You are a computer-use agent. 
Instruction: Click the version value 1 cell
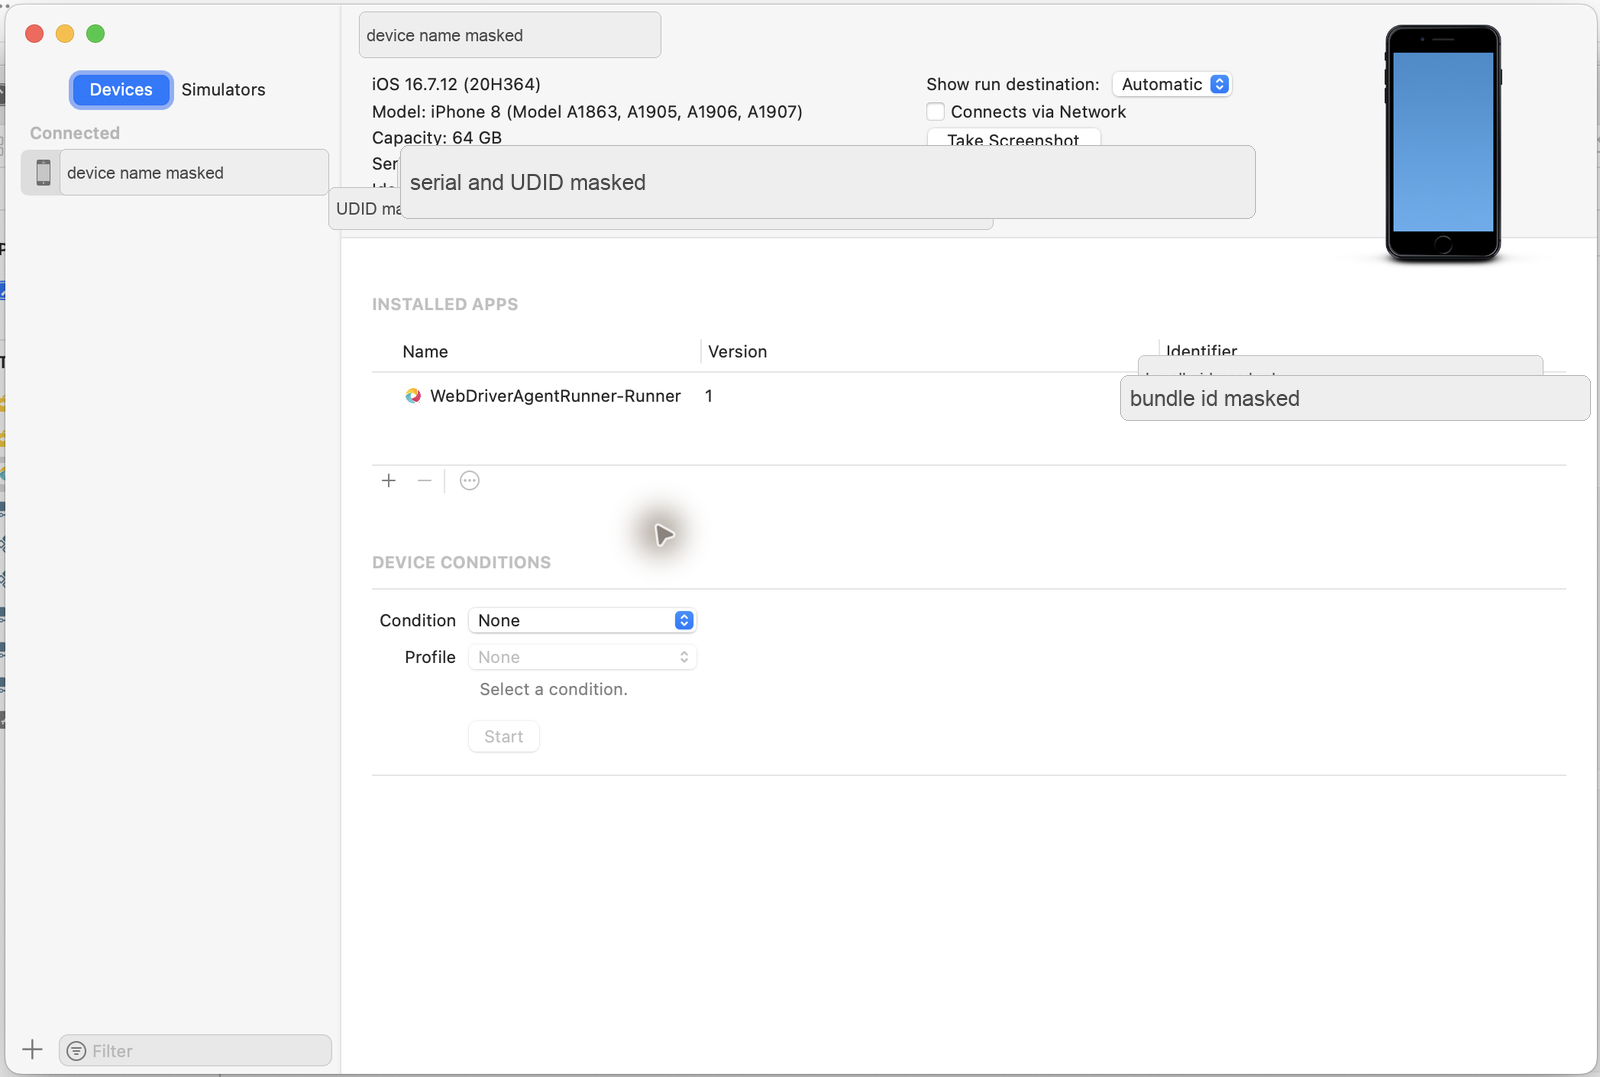coord(709,396)
